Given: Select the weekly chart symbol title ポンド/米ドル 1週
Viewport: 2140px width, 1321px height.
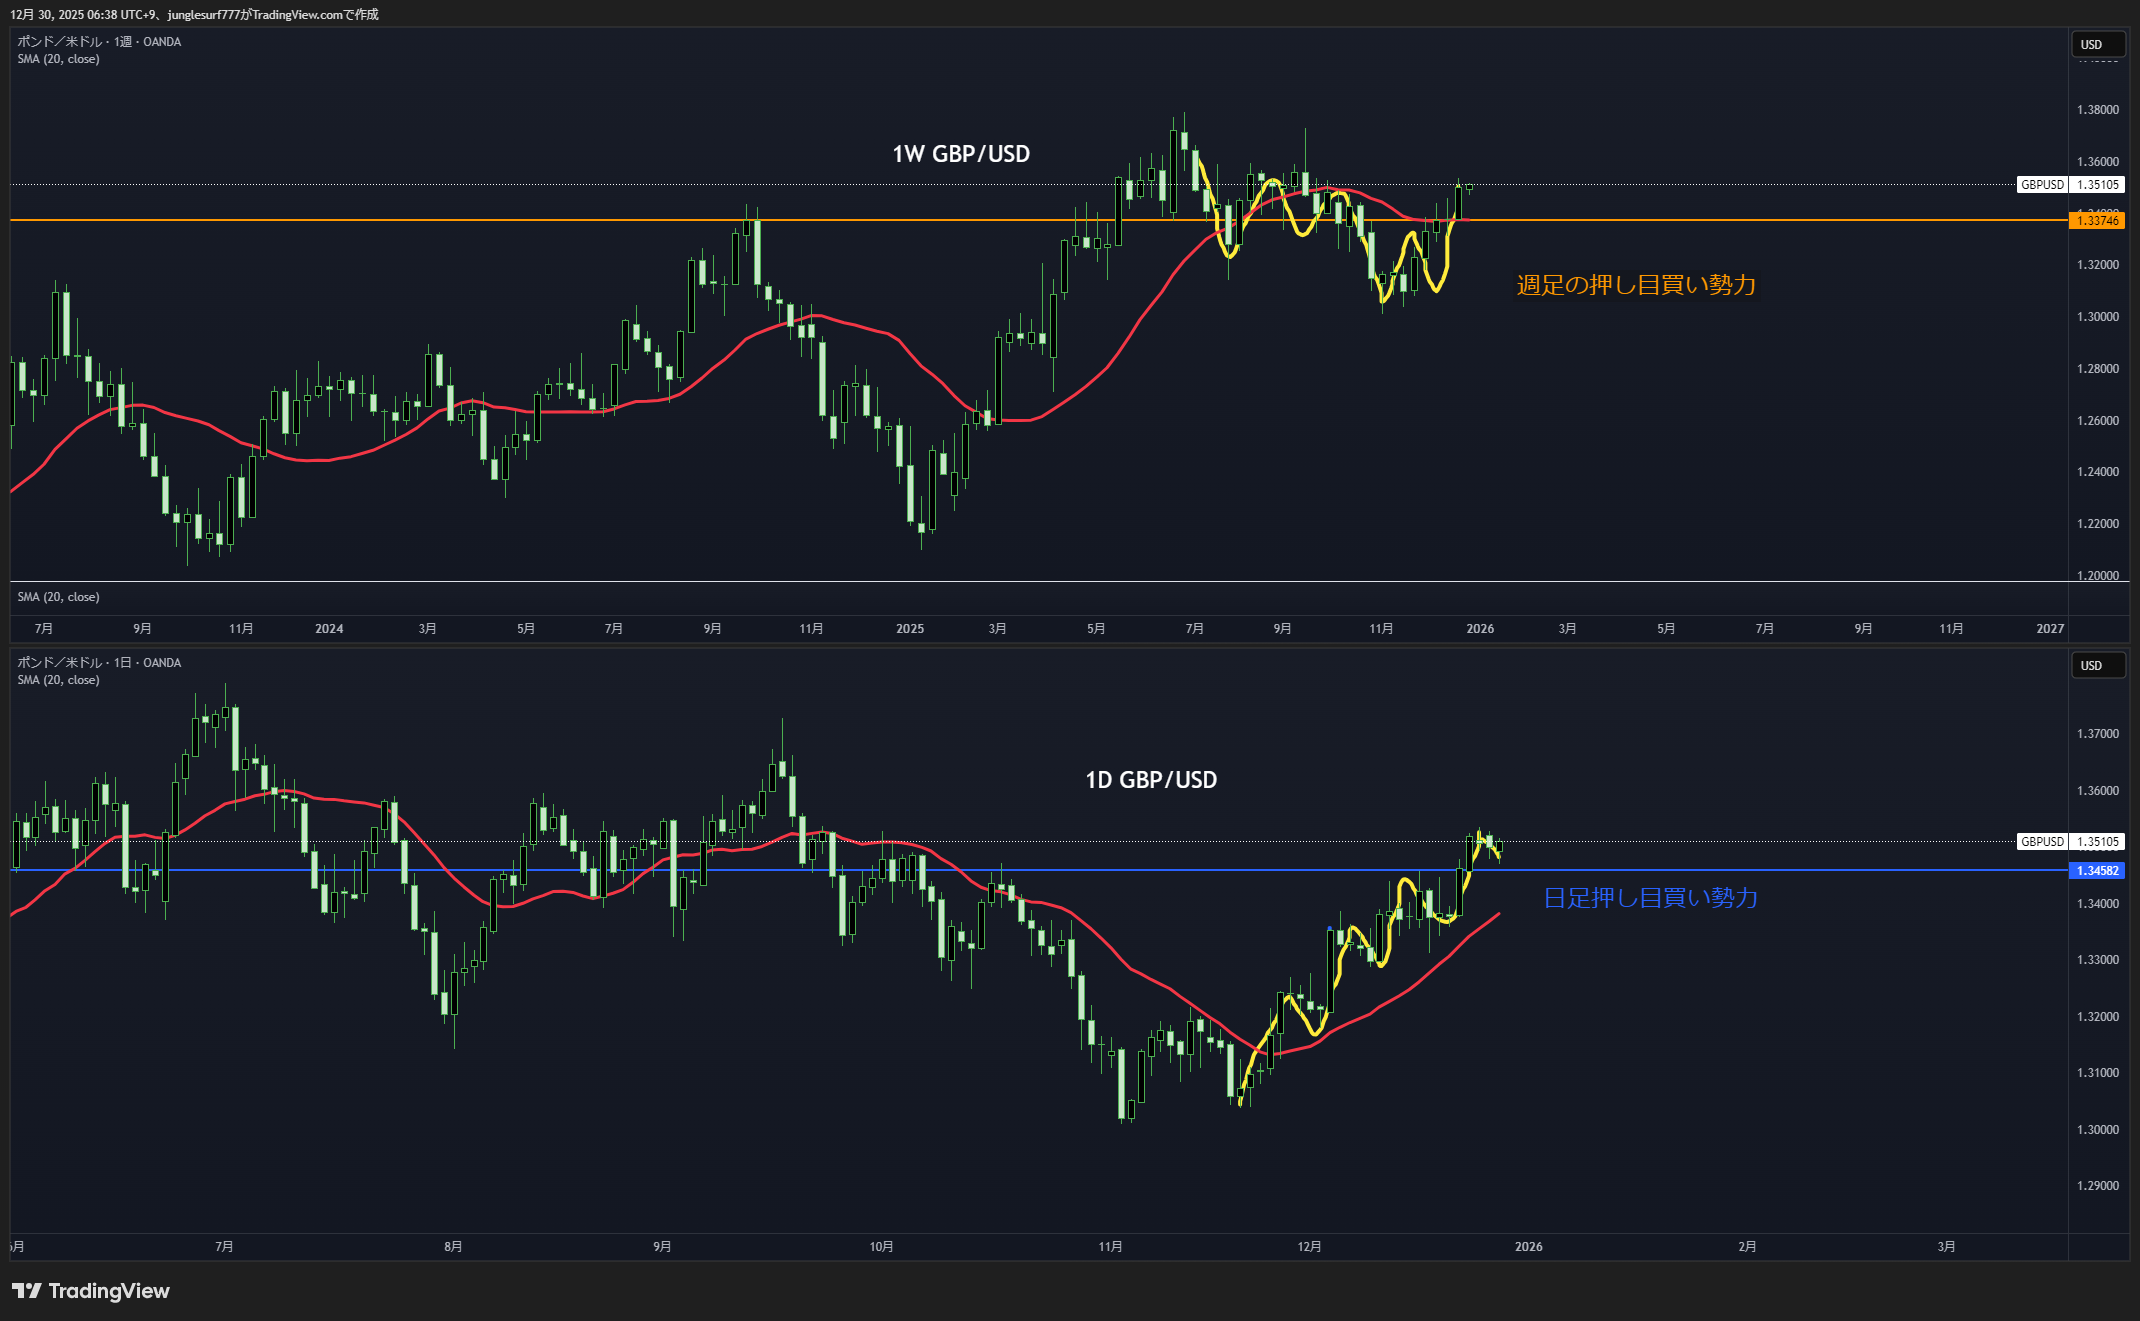Looking at the screenshot, I should tap(99, 42).
